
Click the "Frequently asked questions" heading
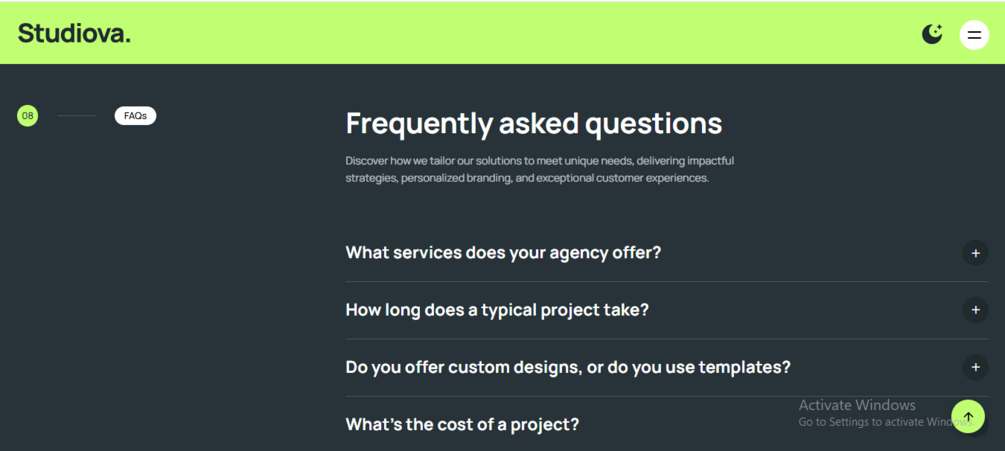533,123
